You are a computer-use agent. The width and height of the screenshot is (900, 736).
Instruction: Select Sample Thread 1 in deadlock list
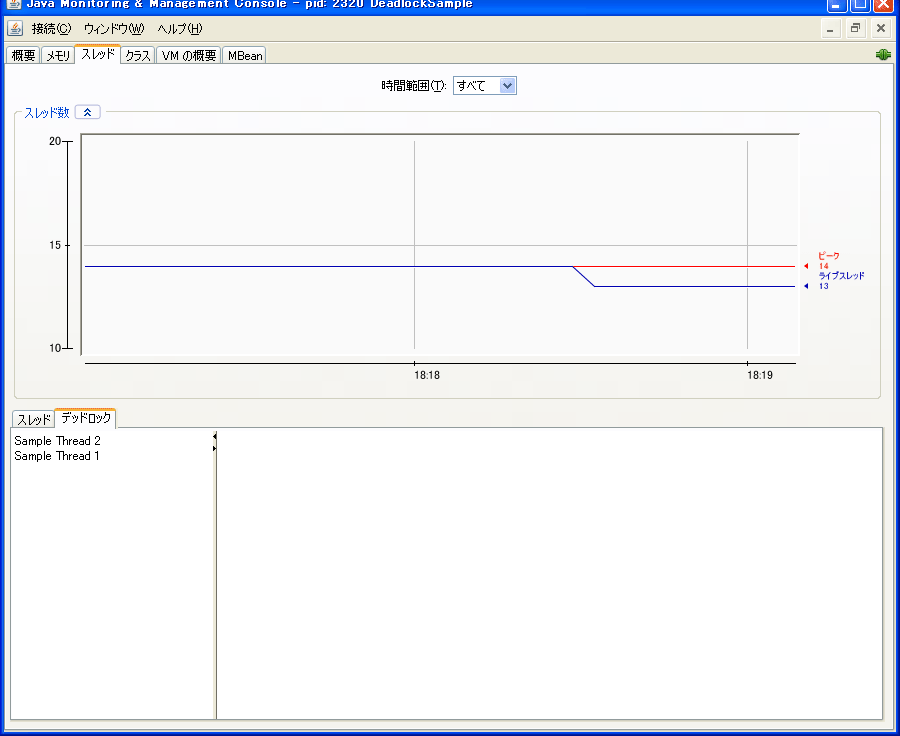[x=57, y=455]
